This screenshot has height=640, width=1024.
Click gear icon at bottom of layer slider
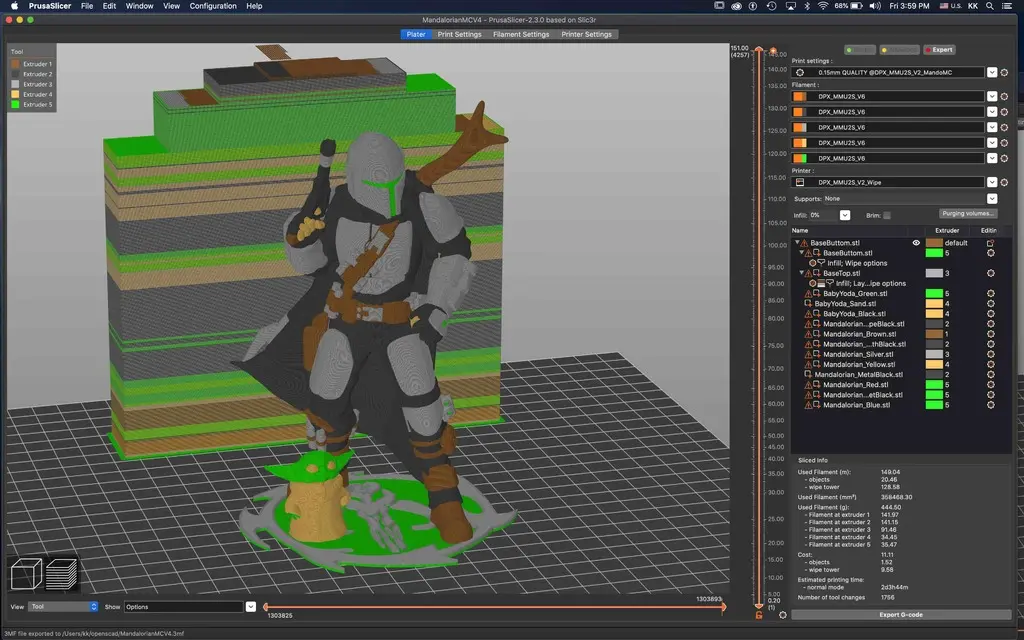pos(782,615)
